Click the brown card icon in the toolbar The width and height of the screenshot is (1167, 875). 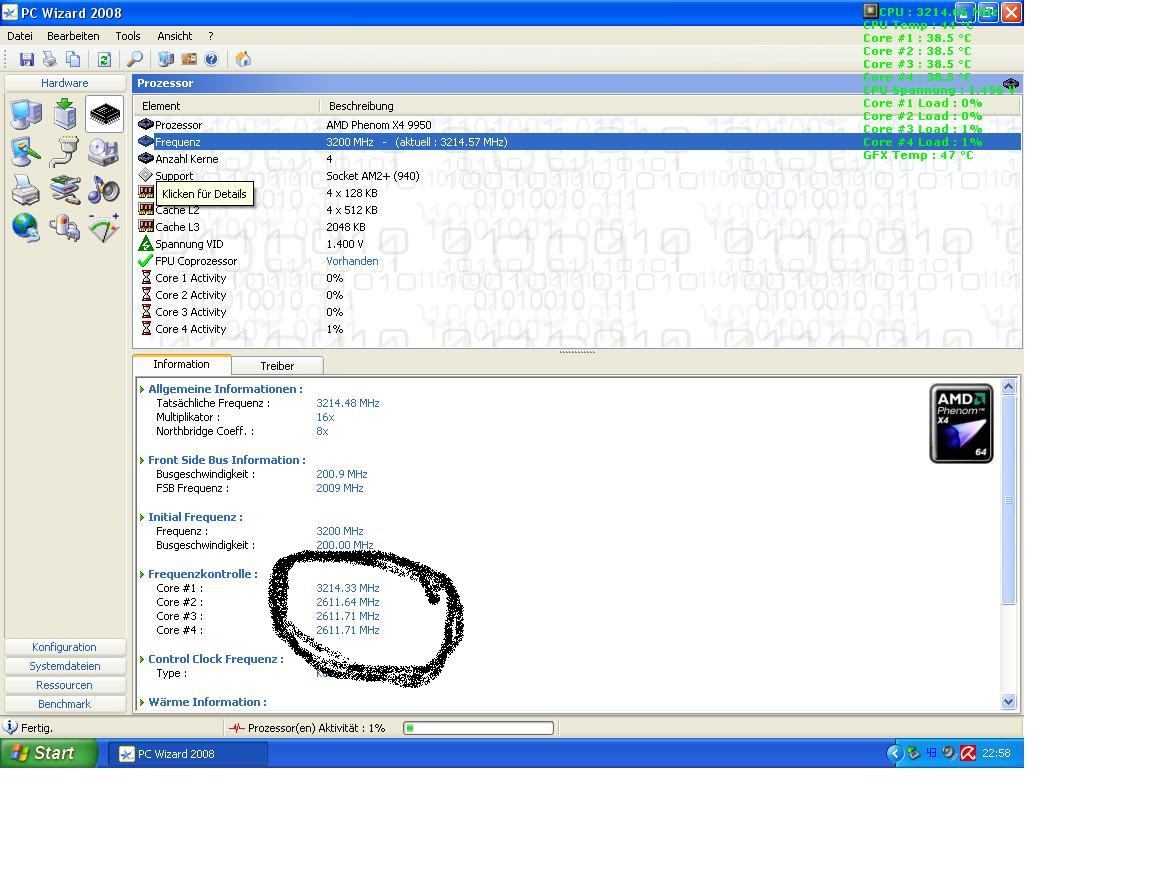(x=189, y=60)
